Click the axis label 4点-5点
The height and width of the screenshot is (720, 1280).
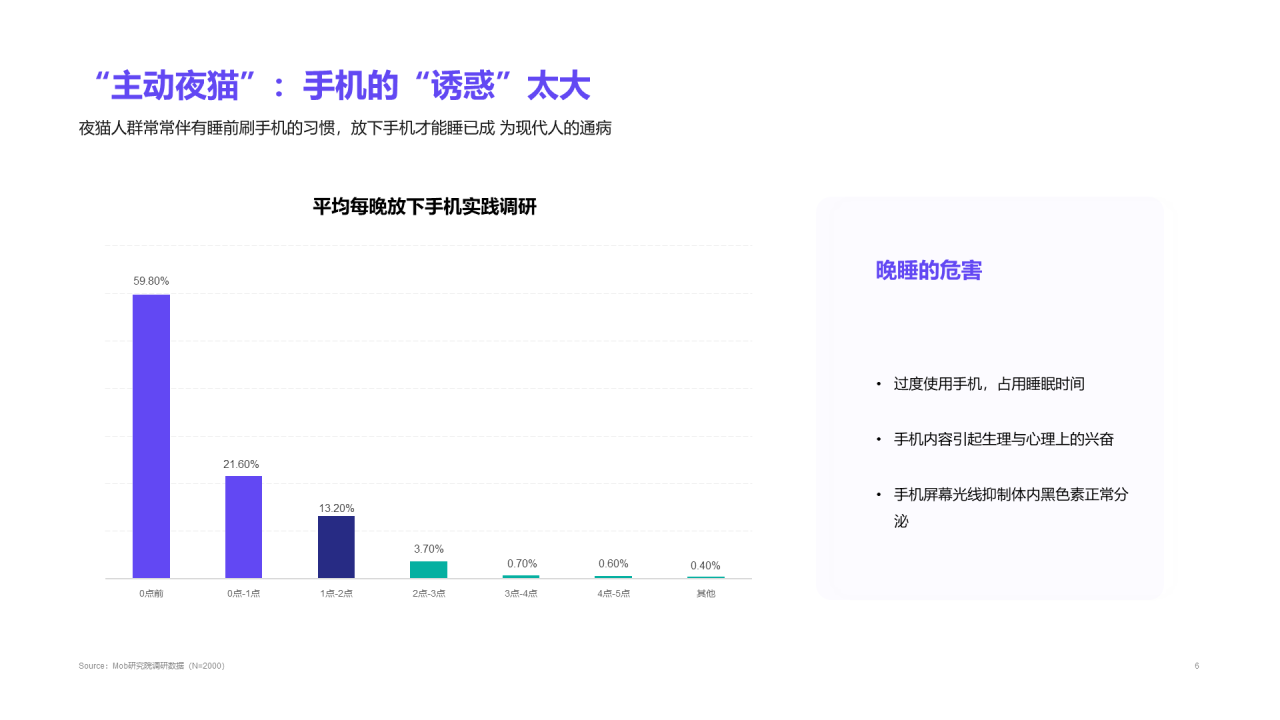pos(613,594)
